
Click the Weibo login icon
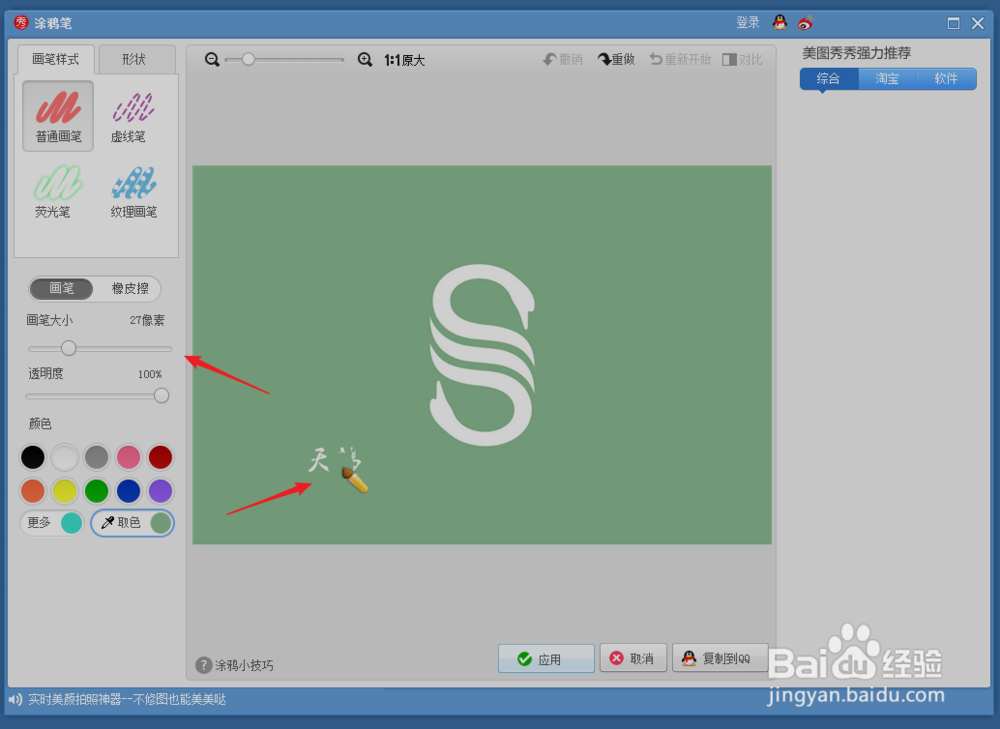point(805,23)
